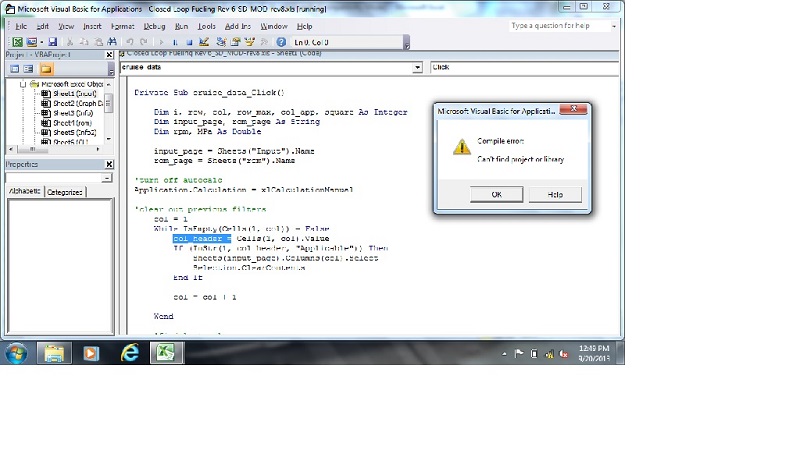Click Toggle Folders icon in Project panel

[46, 69]
